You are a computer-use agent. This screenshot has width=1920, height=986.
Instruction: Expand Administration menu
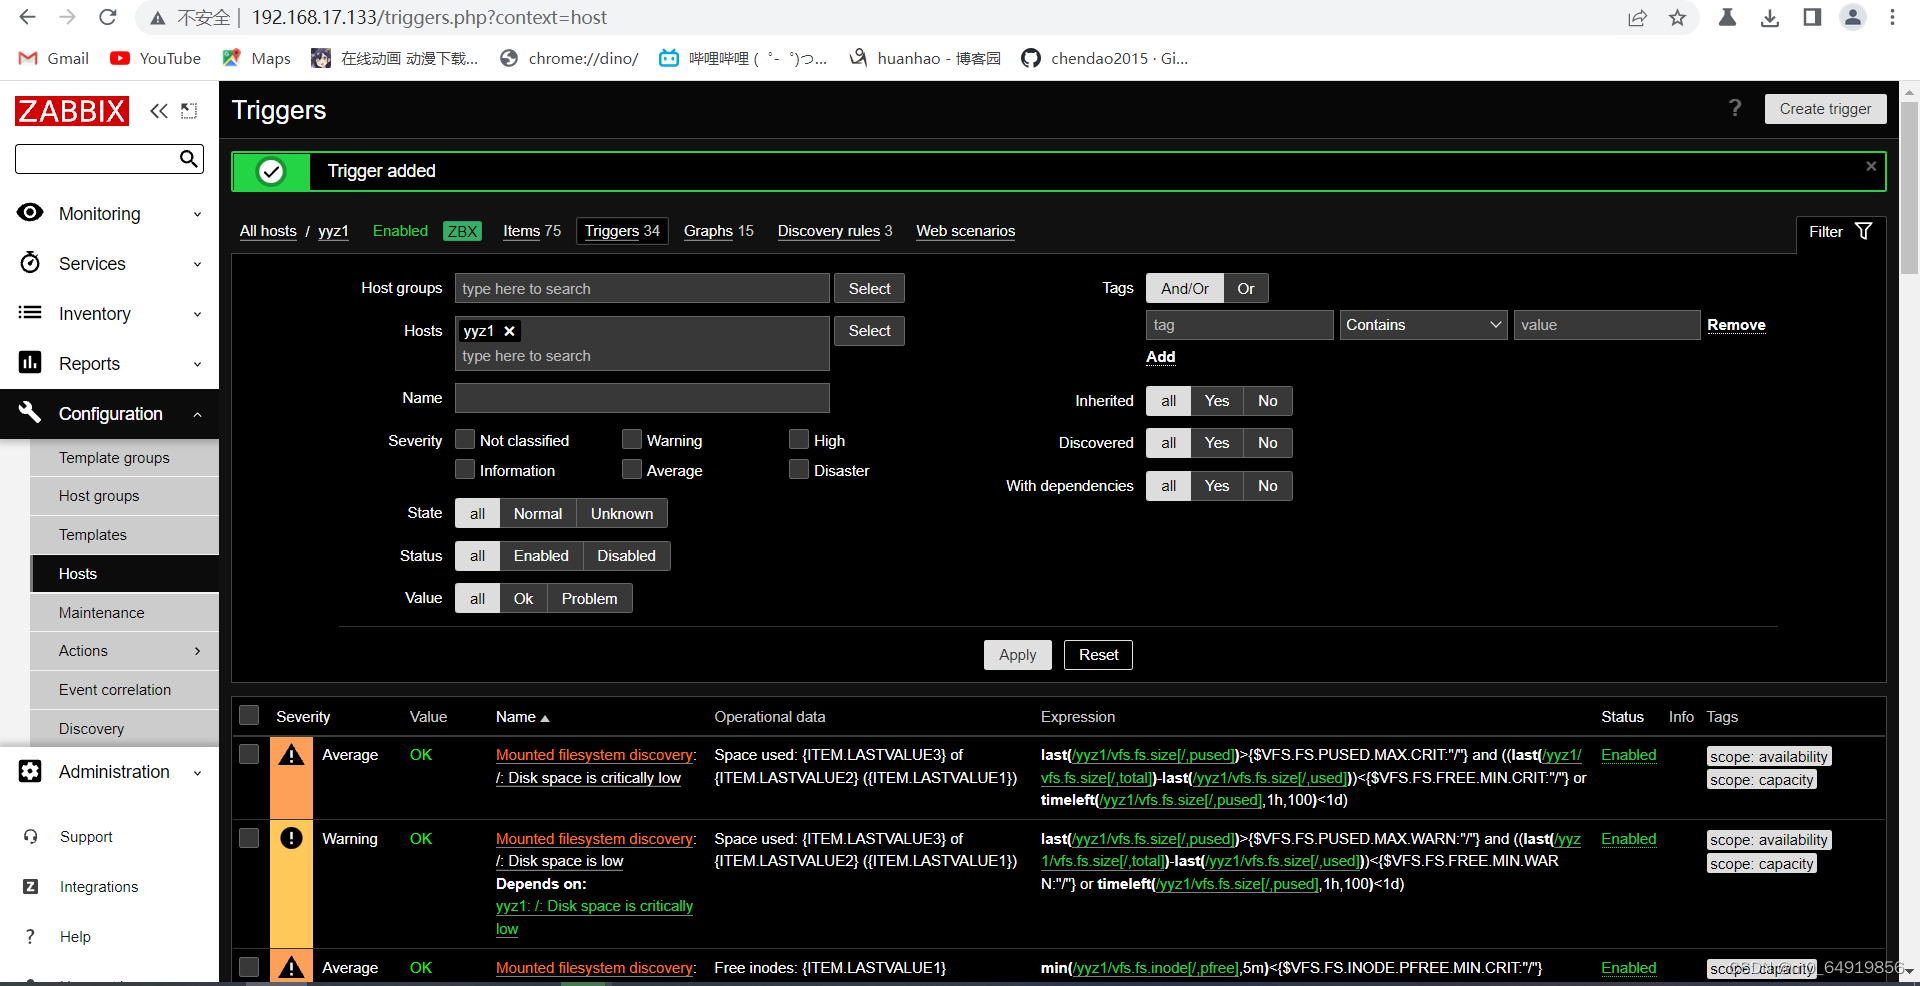click(109, 772)
